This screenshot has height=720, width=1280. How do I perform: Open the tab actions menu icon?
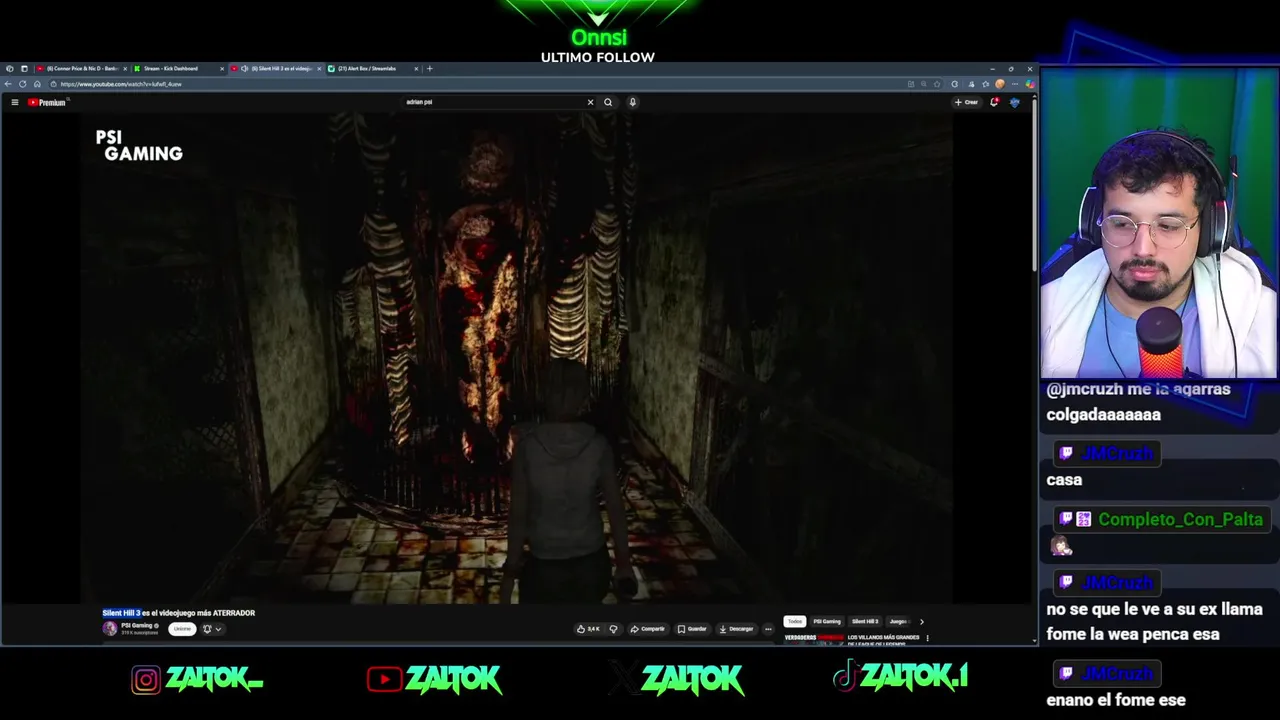pos(24,68)
